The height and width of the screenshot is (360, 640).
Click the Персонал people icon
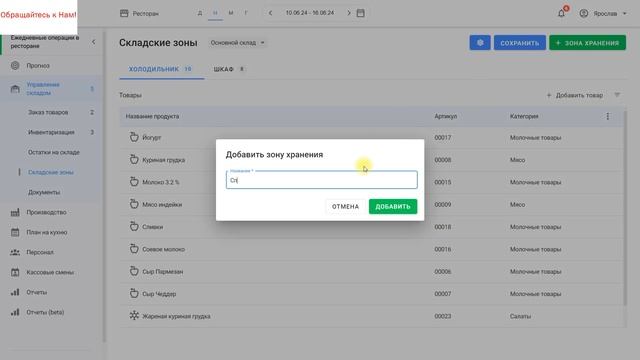pos(15,252)
